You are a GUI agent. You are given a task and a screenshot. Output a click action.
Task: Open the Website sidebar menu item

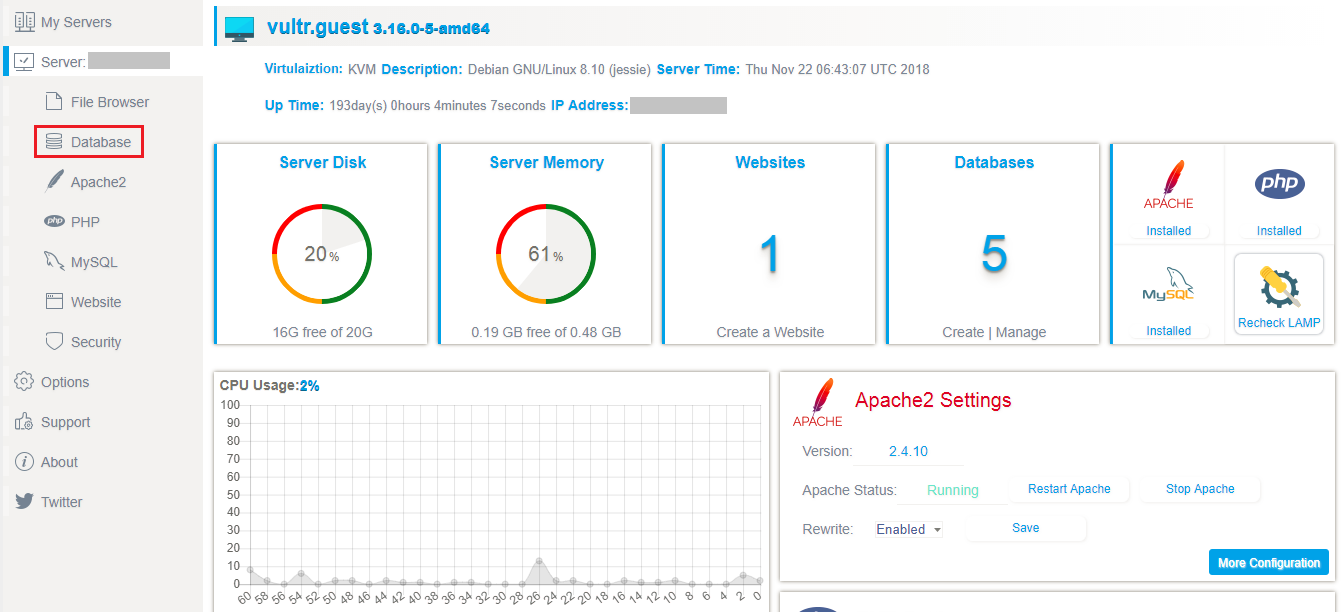click(96, 302)
